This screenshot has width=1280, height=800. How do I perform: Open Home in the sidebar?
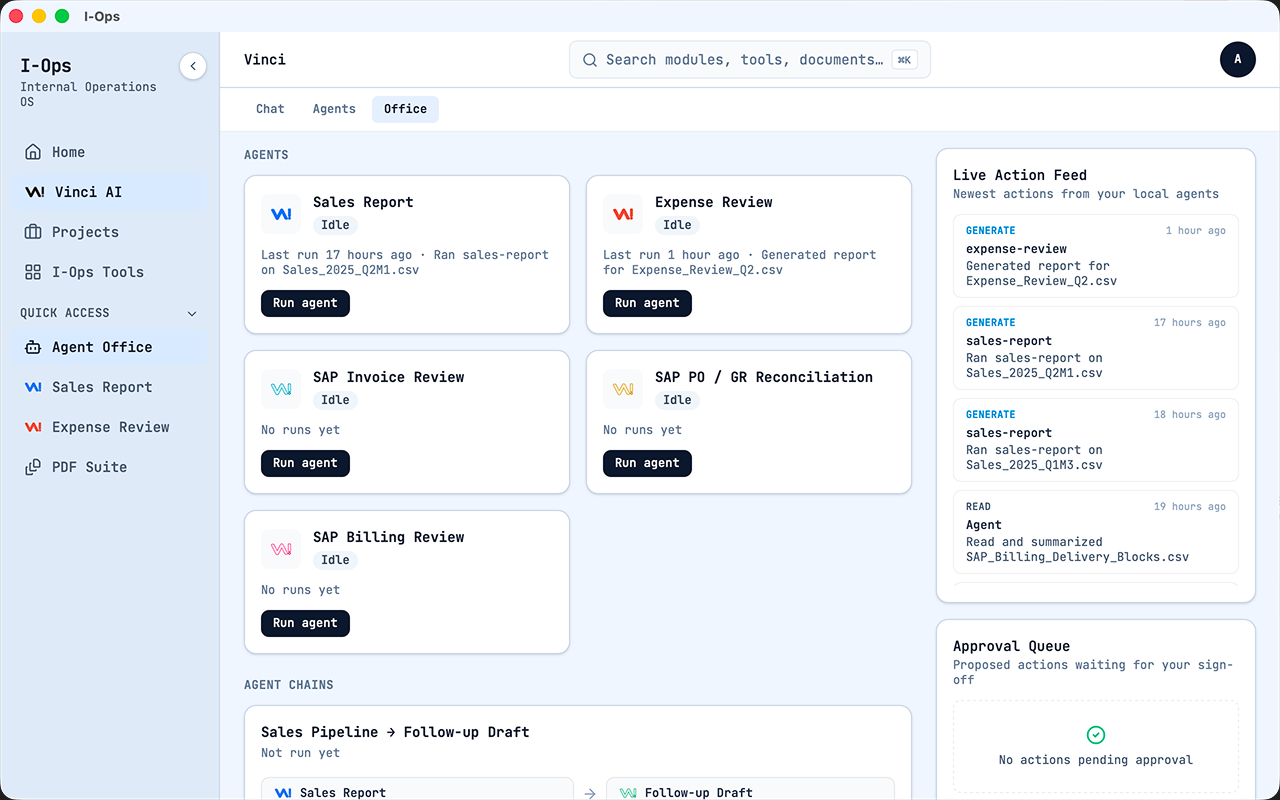tap(110, 152)
